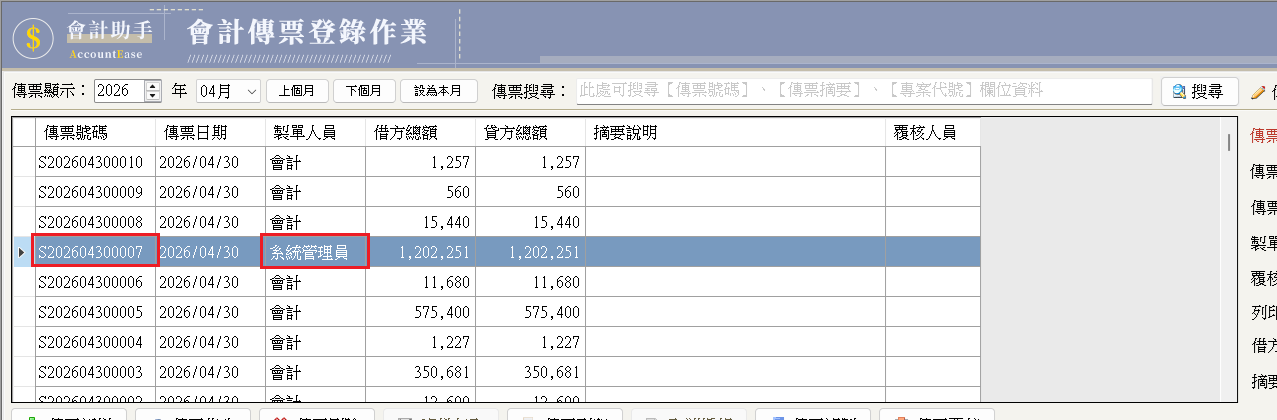Click the year field showing 2026
The image size is (1277, 420).
click(x=119, y=91)
